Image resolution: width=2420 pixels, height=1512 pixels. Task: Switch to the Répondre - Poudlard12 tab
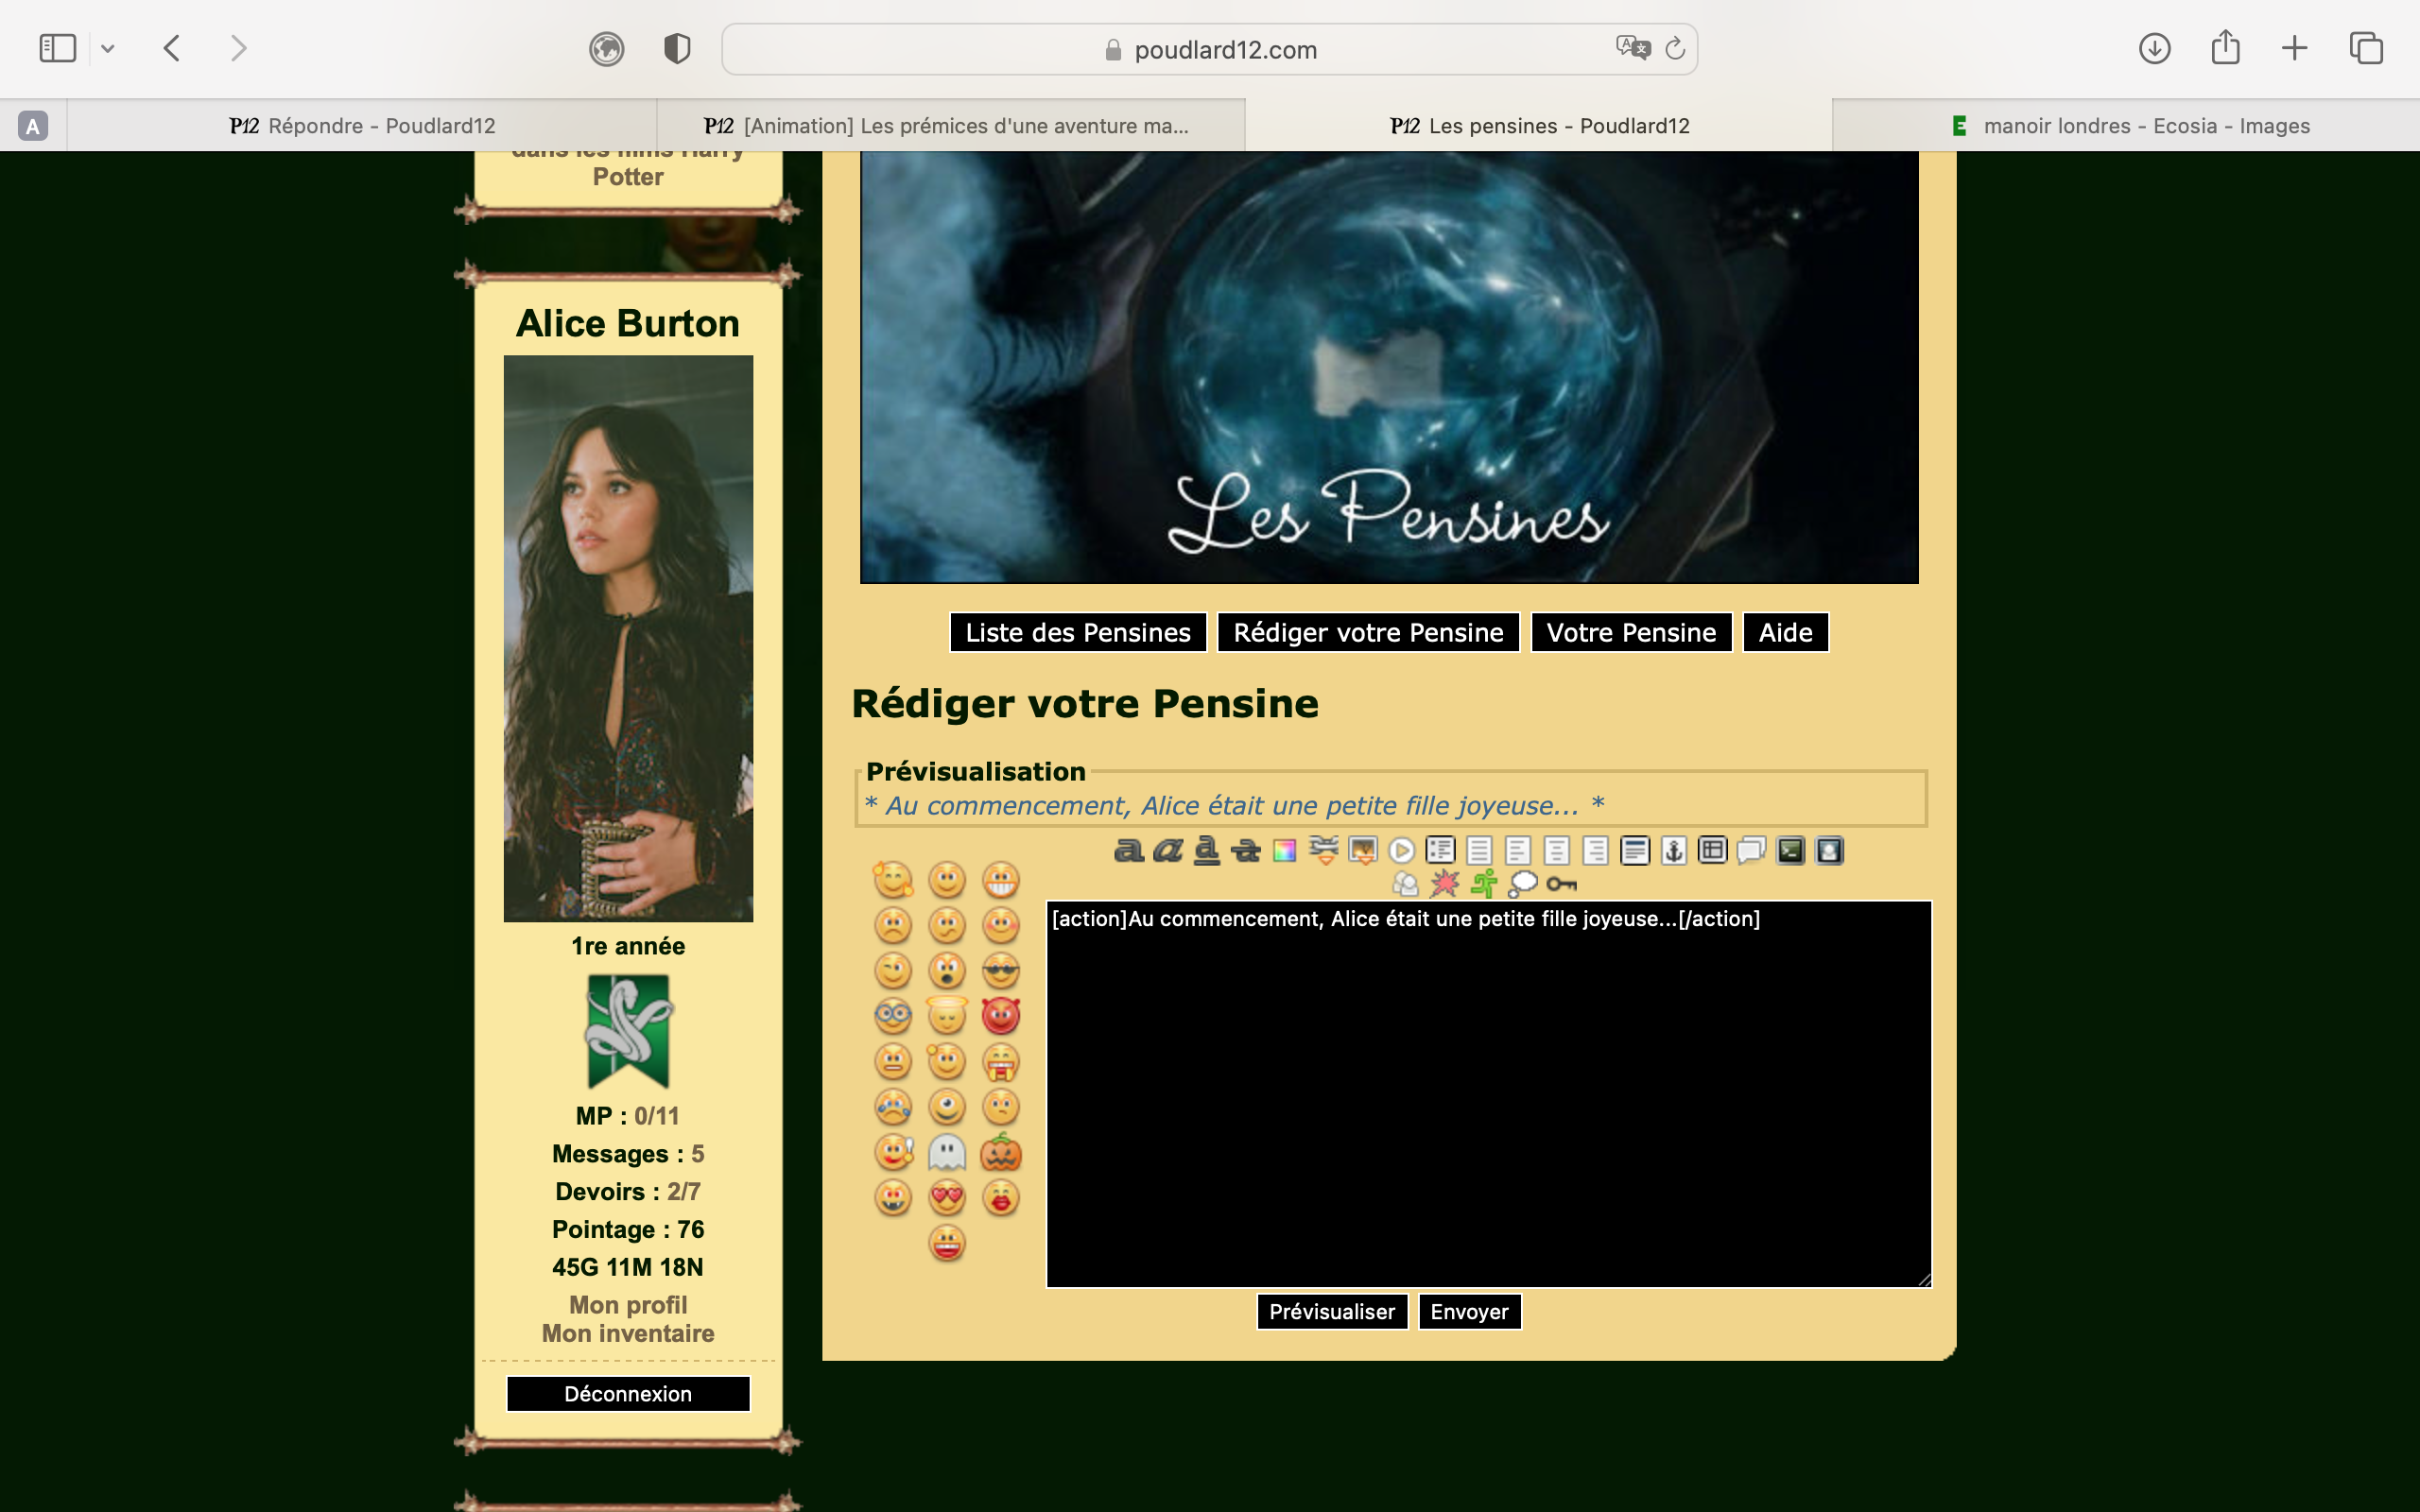pyautogui.click(x=362, y=126)
